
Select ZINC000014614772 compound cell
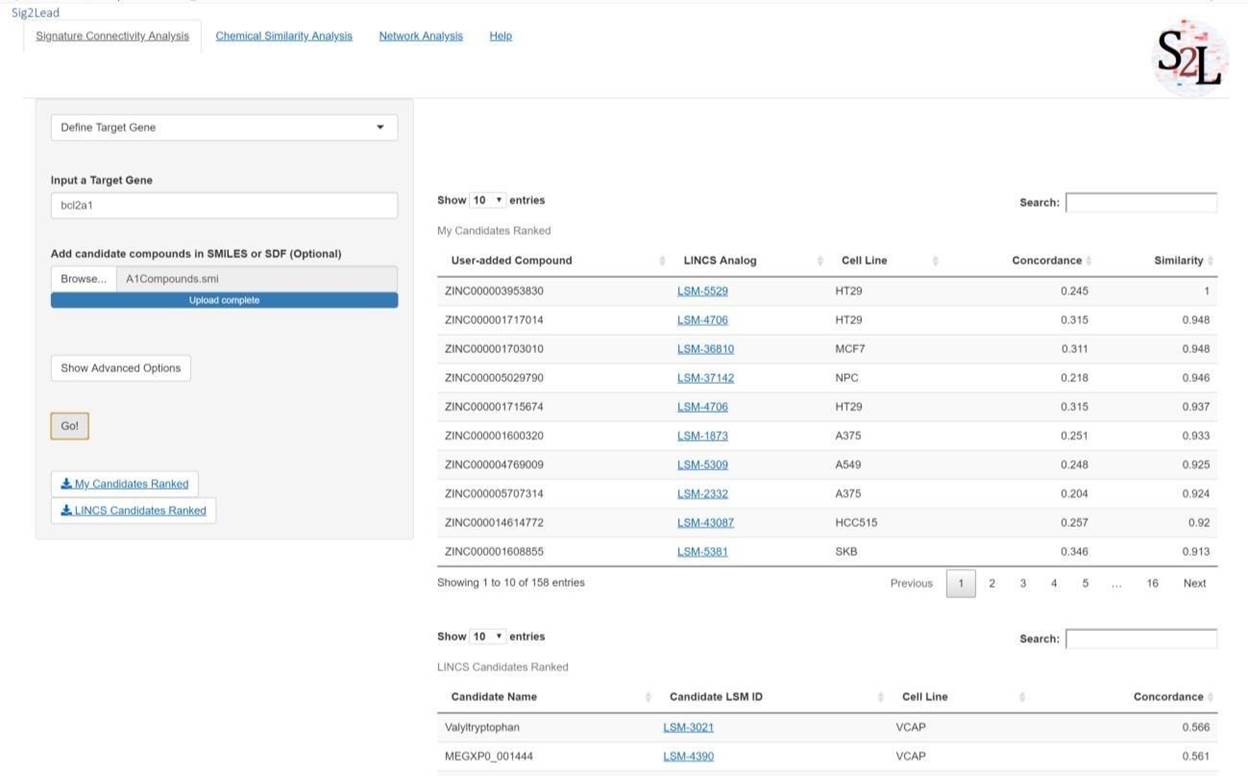click(496, 523)
